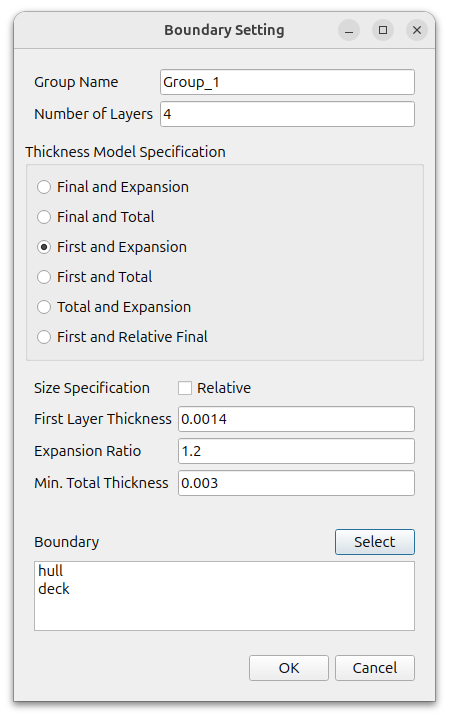449x718 pixels.
Task: Edit the Number of Layers field
Action: [287, 114]
